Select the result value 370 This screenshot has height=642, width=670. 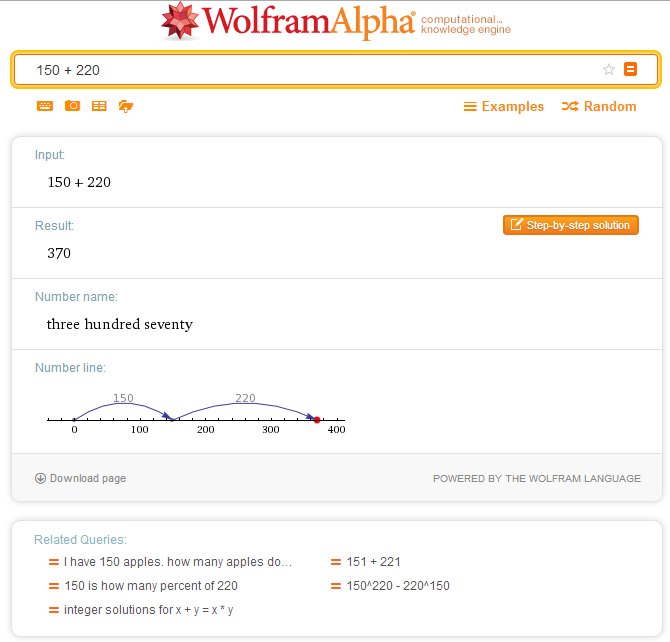point(59,253)
